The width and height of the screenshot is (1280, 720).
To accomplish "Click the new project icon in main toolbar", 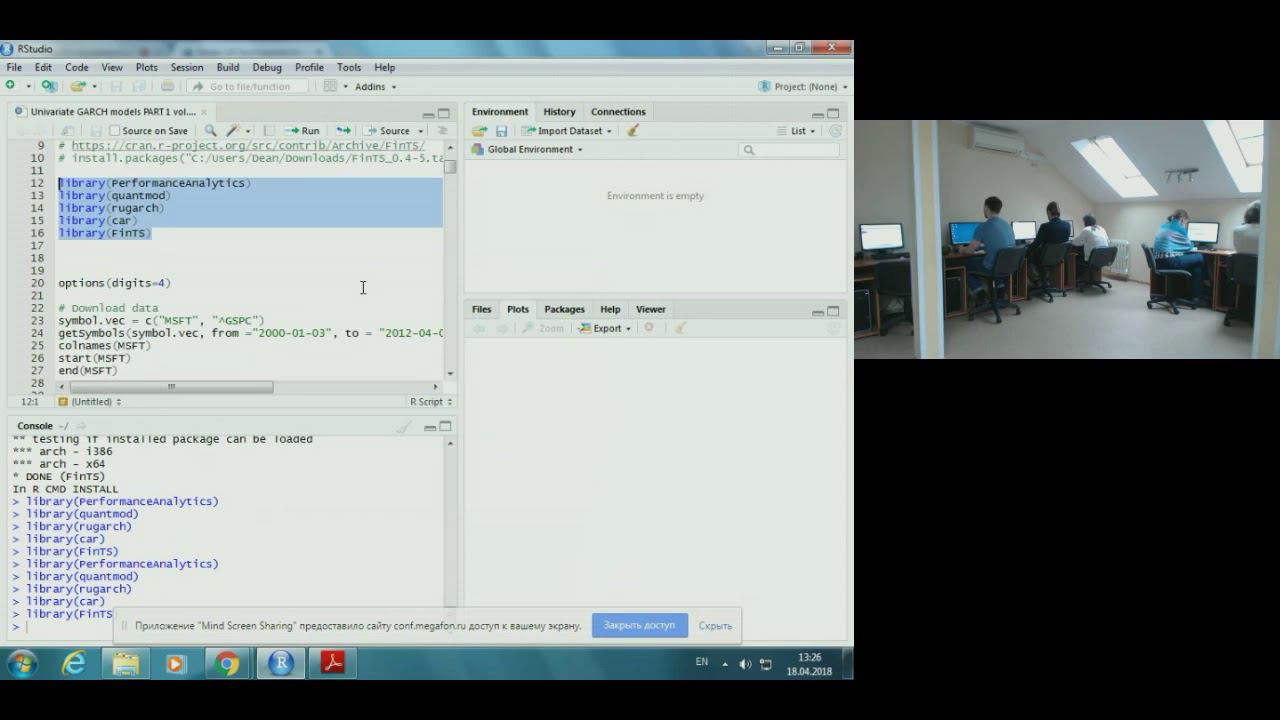I will coord(51,87).
